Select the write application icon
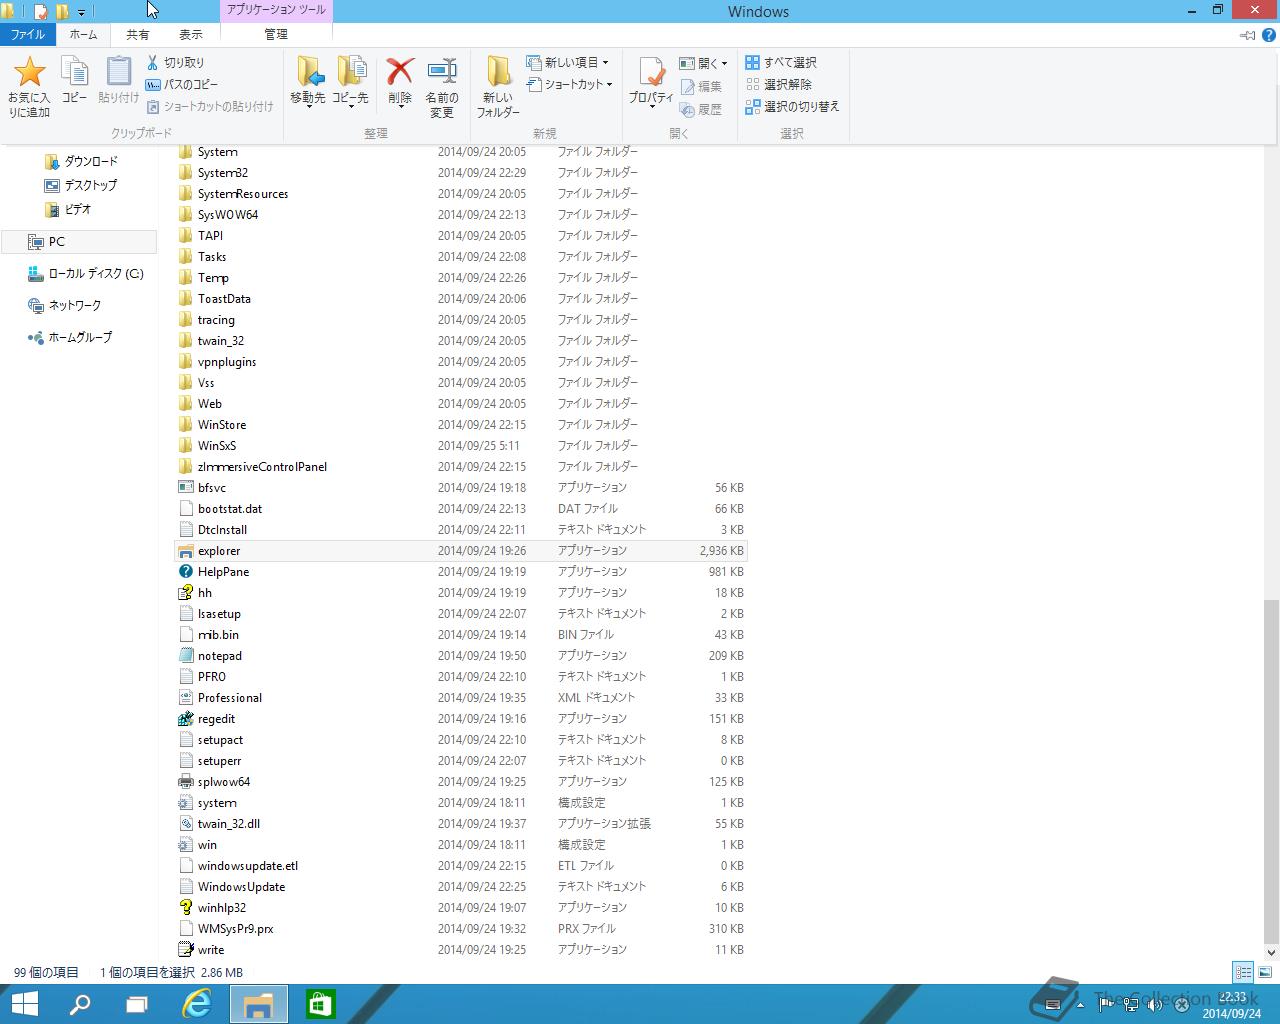This screenshot has width=1280, height=1024. pyautogui.click(x=185, y=949)
